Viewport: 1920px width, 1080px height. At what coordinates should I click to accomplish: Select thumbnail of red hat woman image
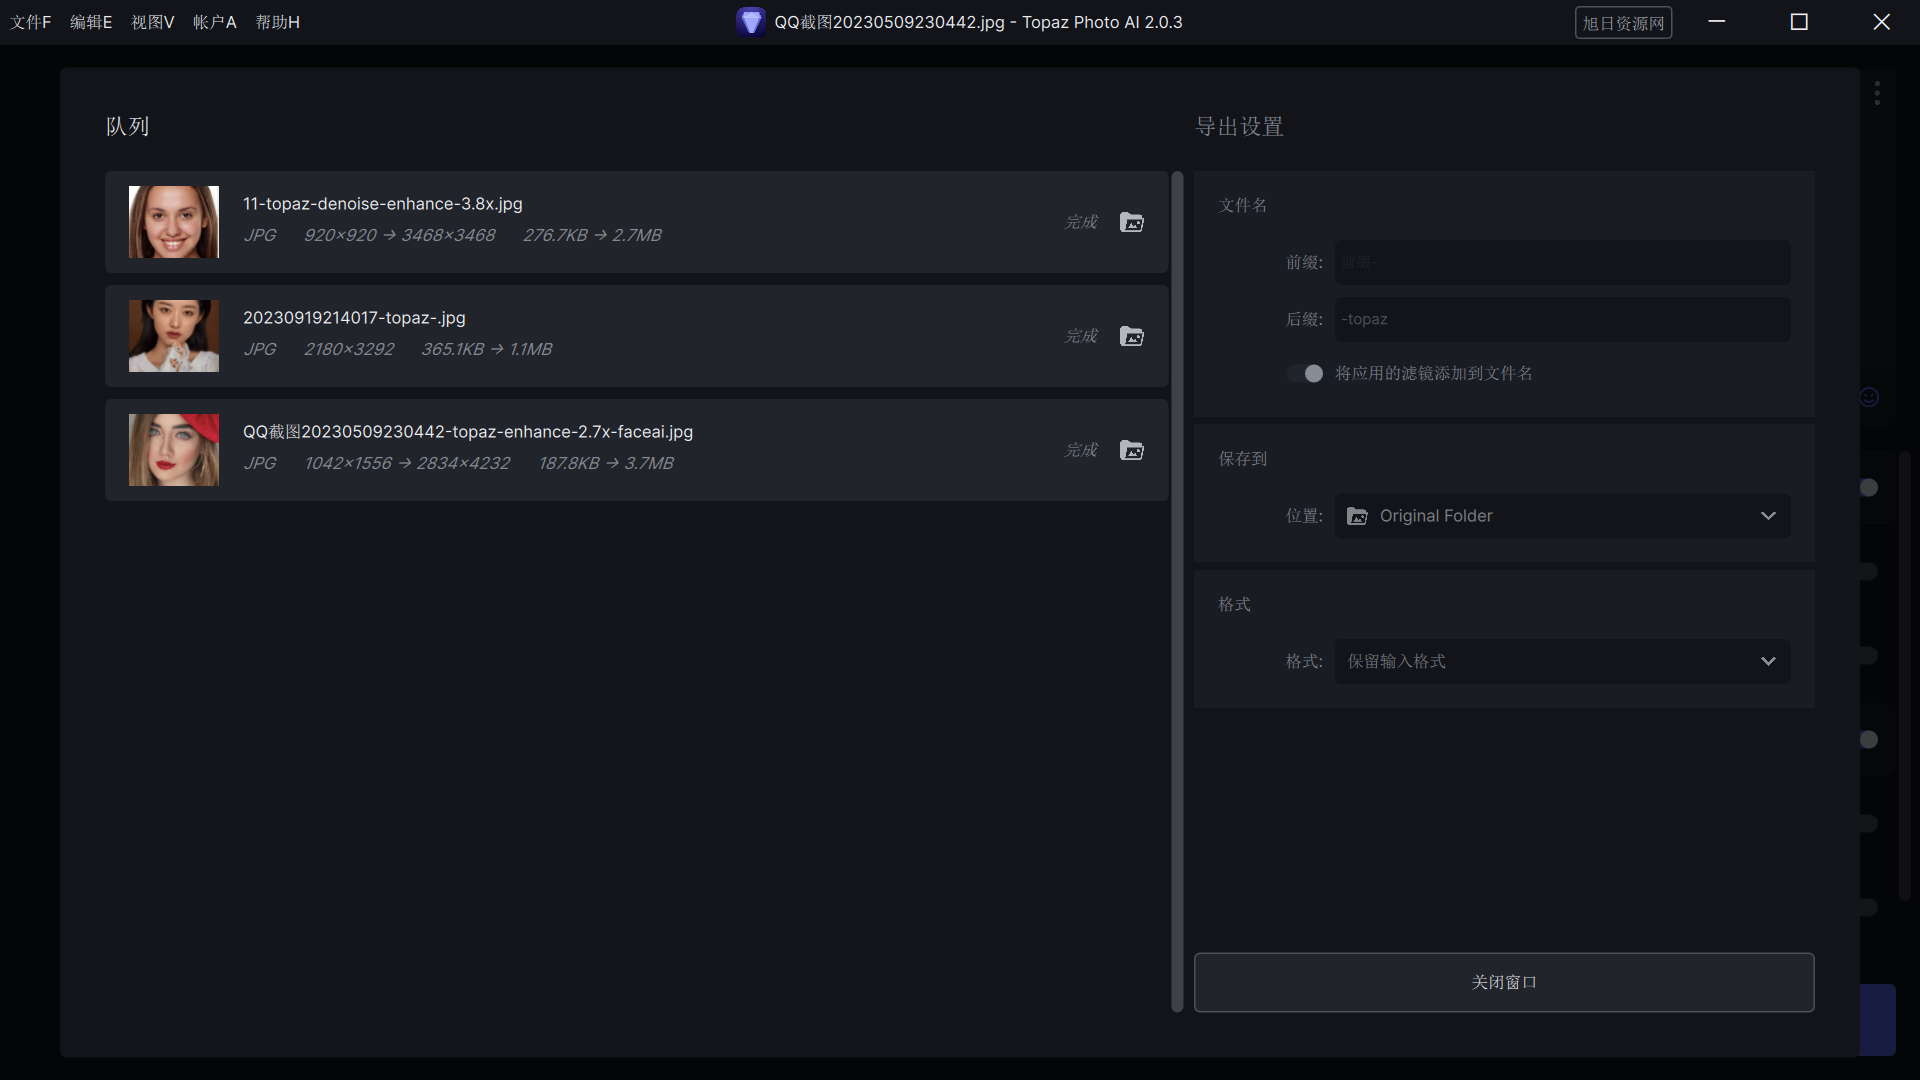[x=174, y=450]
